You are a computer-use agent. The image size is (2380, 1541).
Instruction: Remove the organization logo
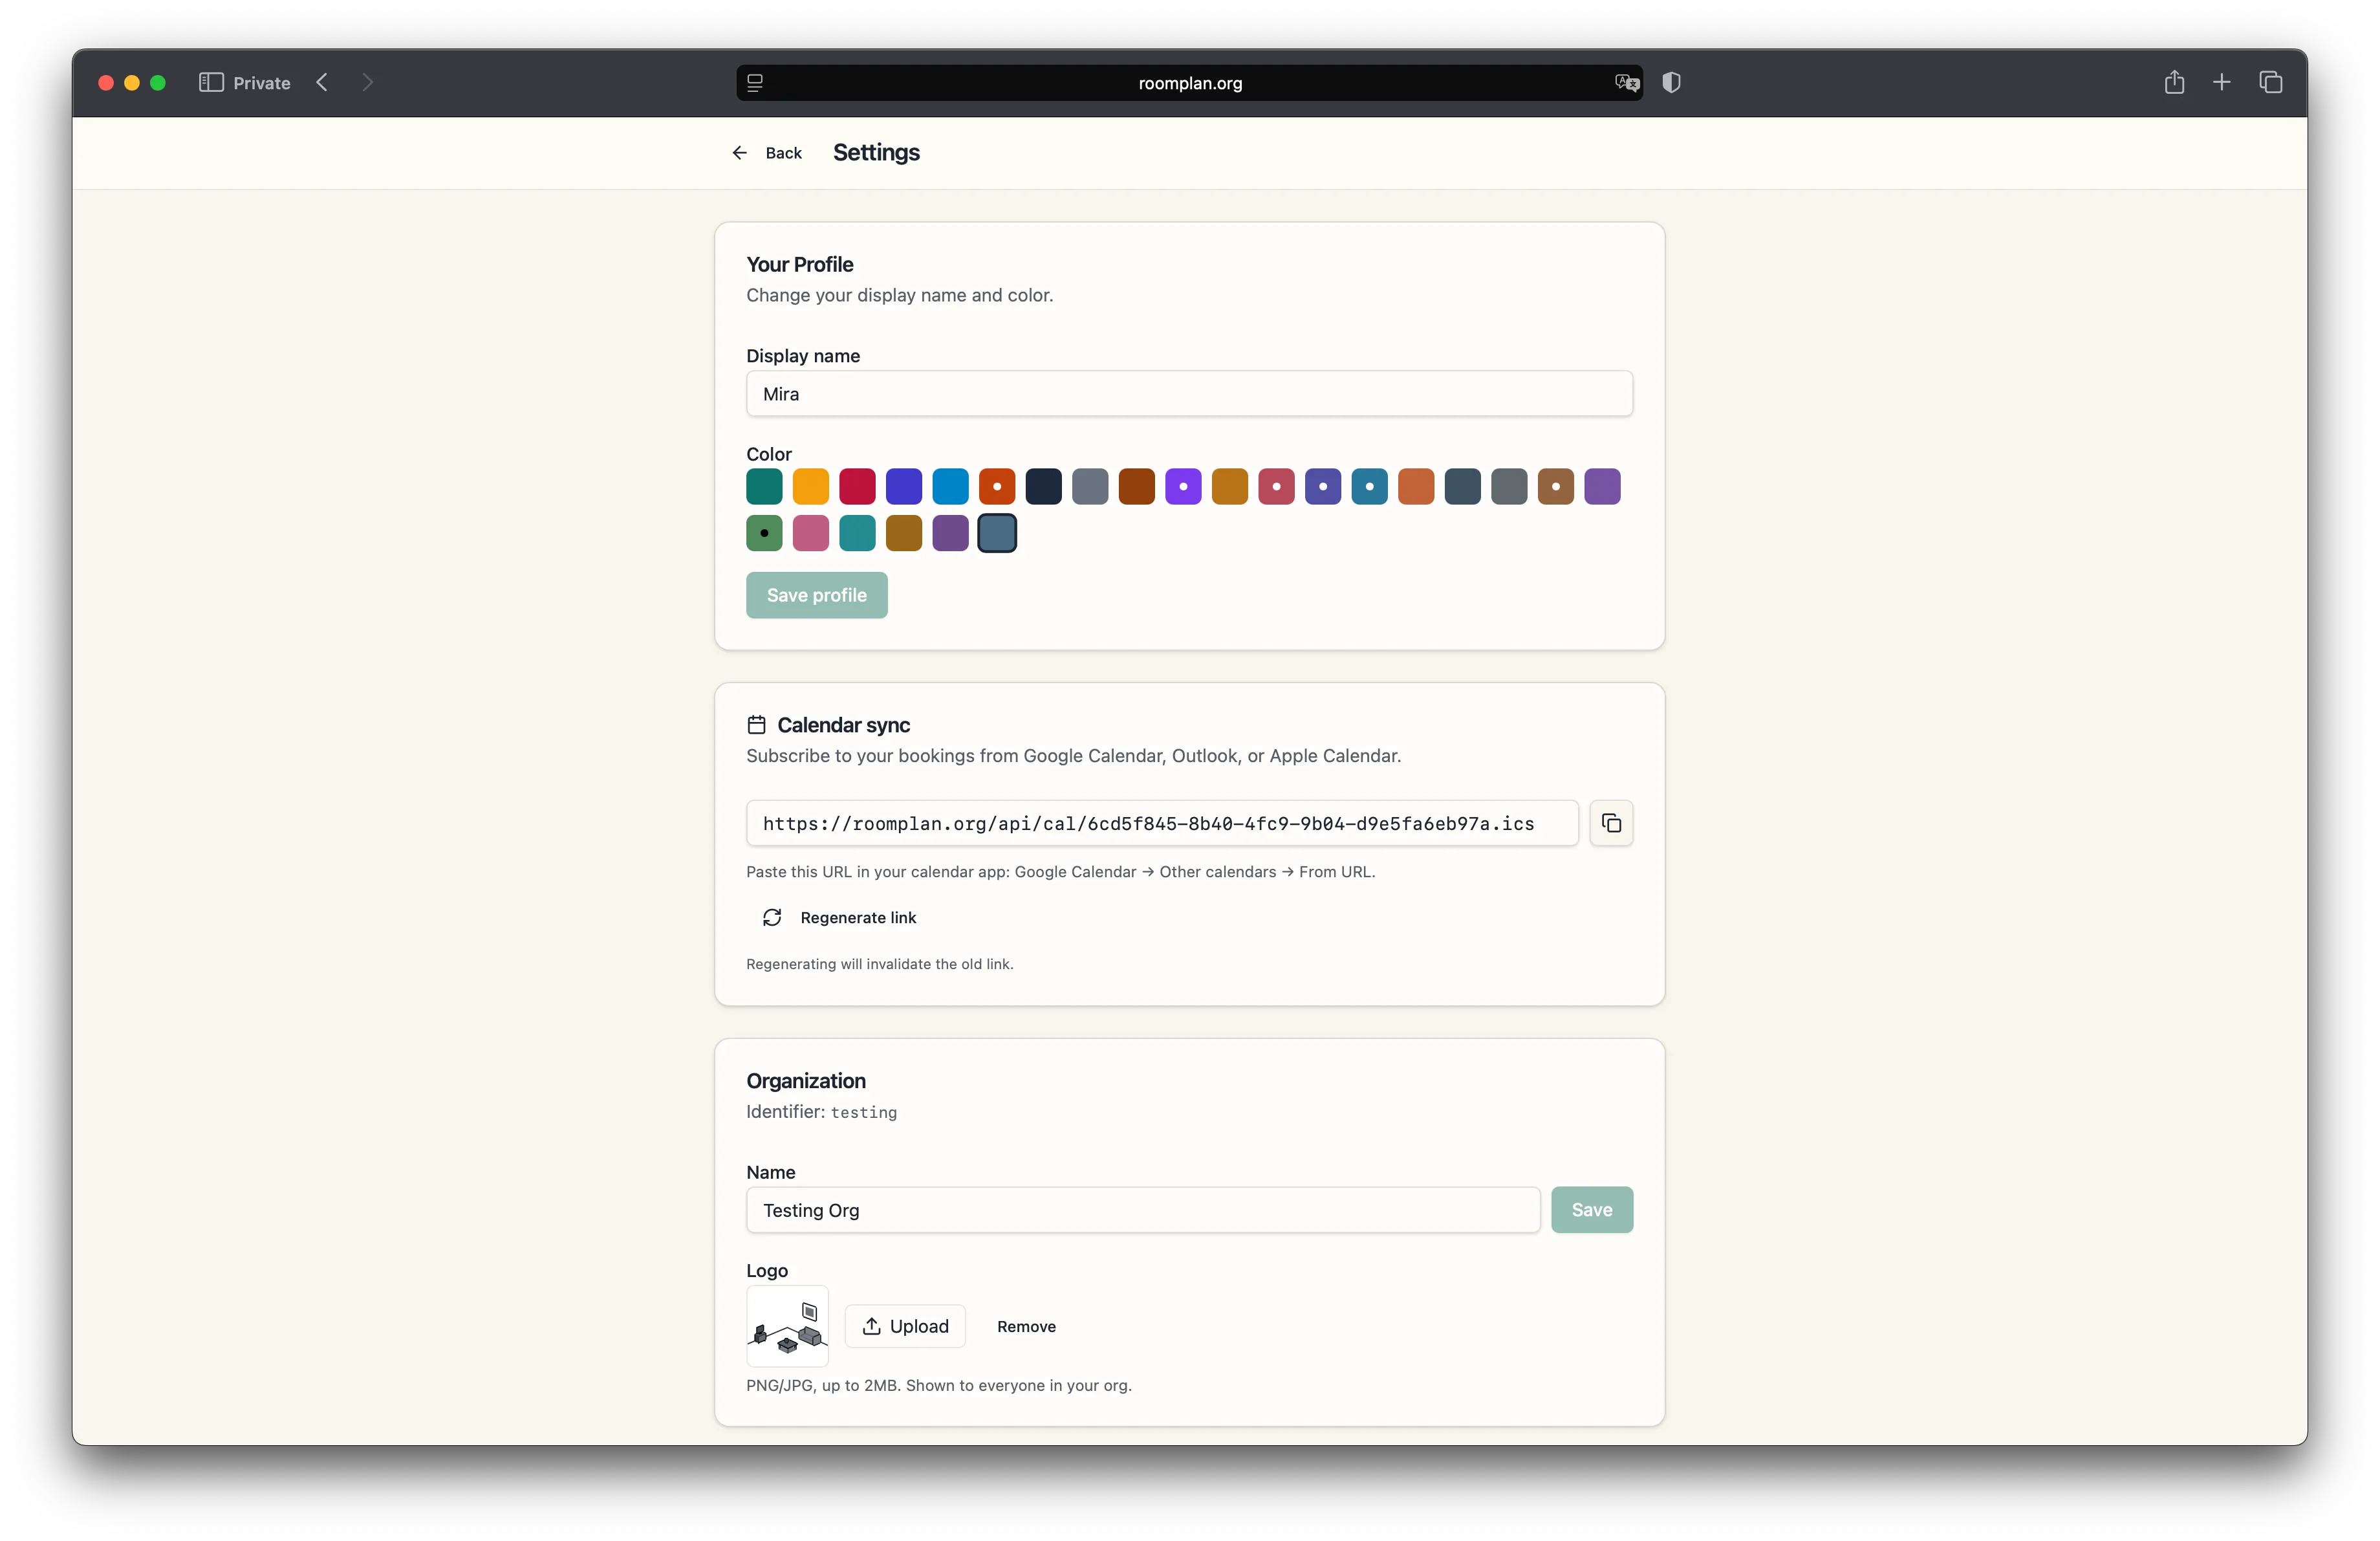coord(1026,1326)
